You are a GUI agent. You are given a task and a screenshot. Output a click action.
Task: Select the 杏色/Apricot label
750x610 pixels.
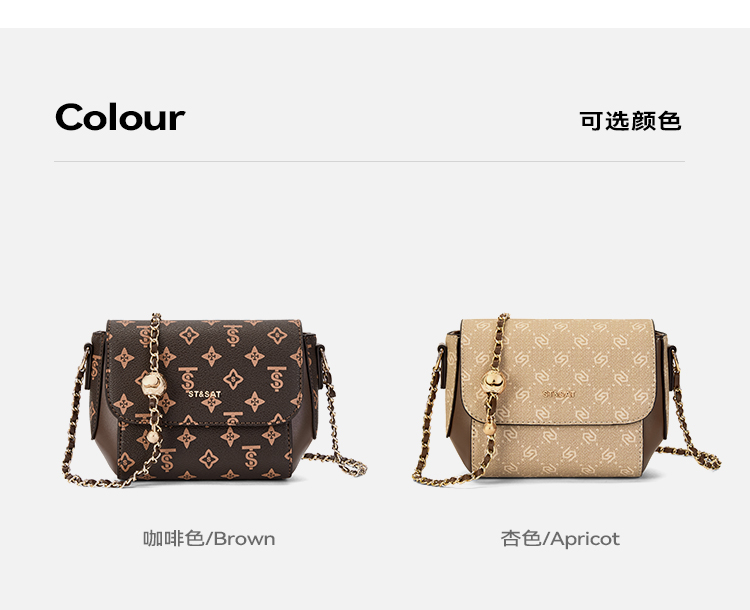tap(560, 539)
